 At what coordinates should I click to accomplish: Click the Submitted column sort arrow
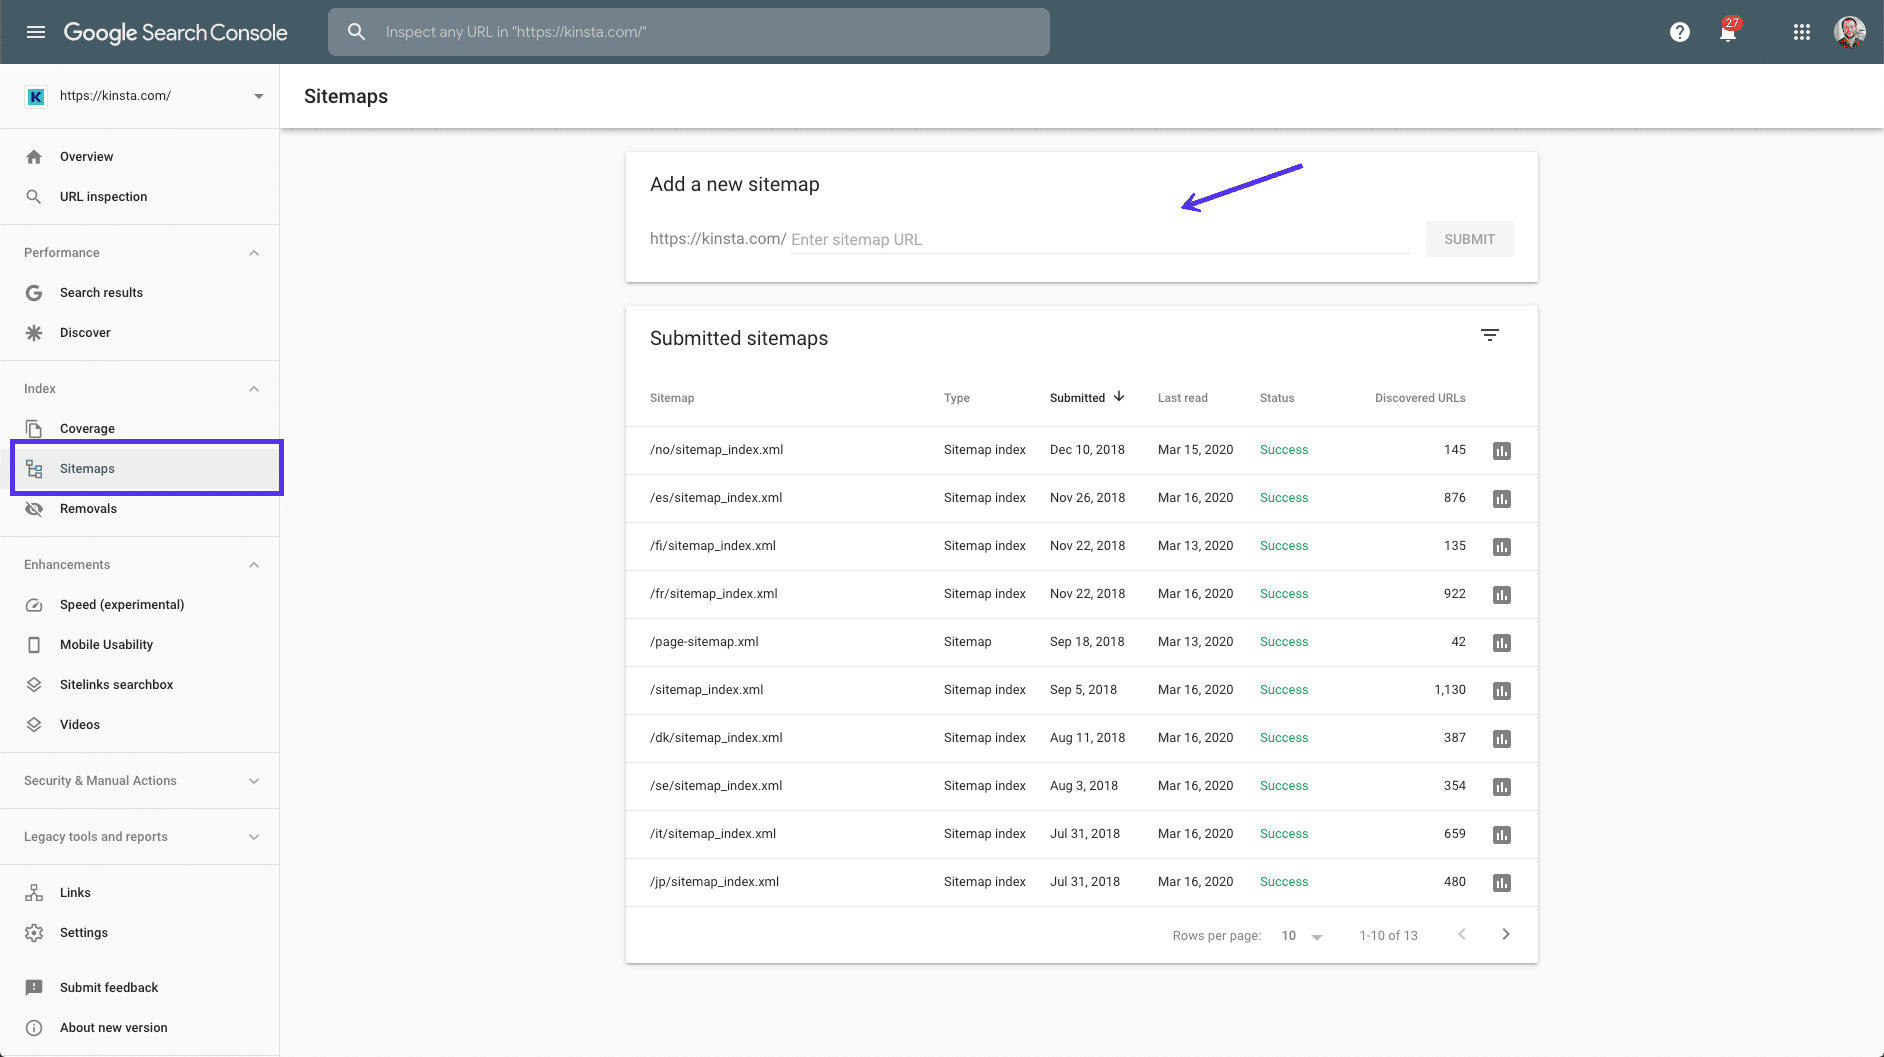pyautogui.click(x=1119, y=397)
